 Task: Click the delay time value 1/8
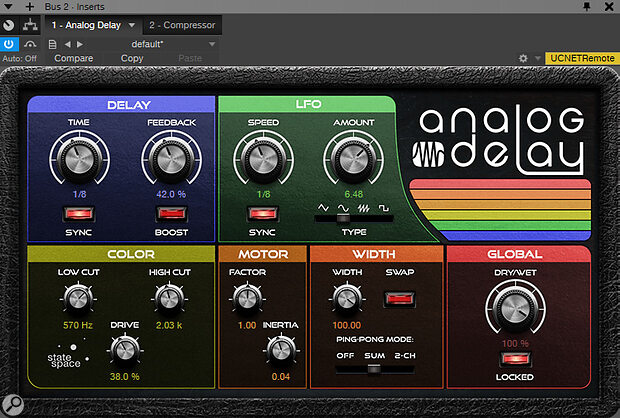coord(79,194)
